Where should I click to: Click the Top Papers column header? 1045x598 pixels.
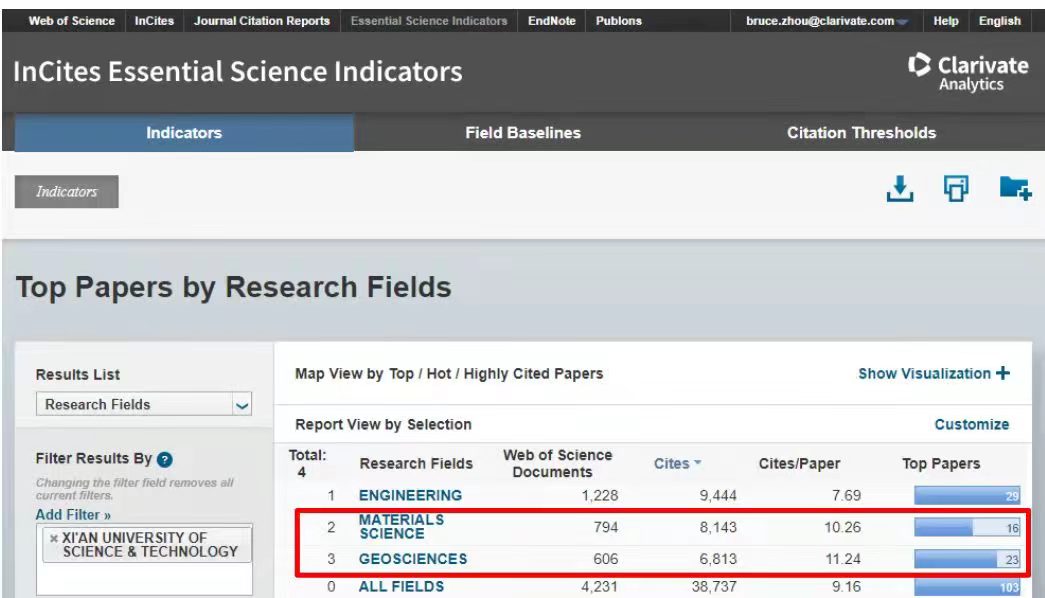tap(941, 463)
